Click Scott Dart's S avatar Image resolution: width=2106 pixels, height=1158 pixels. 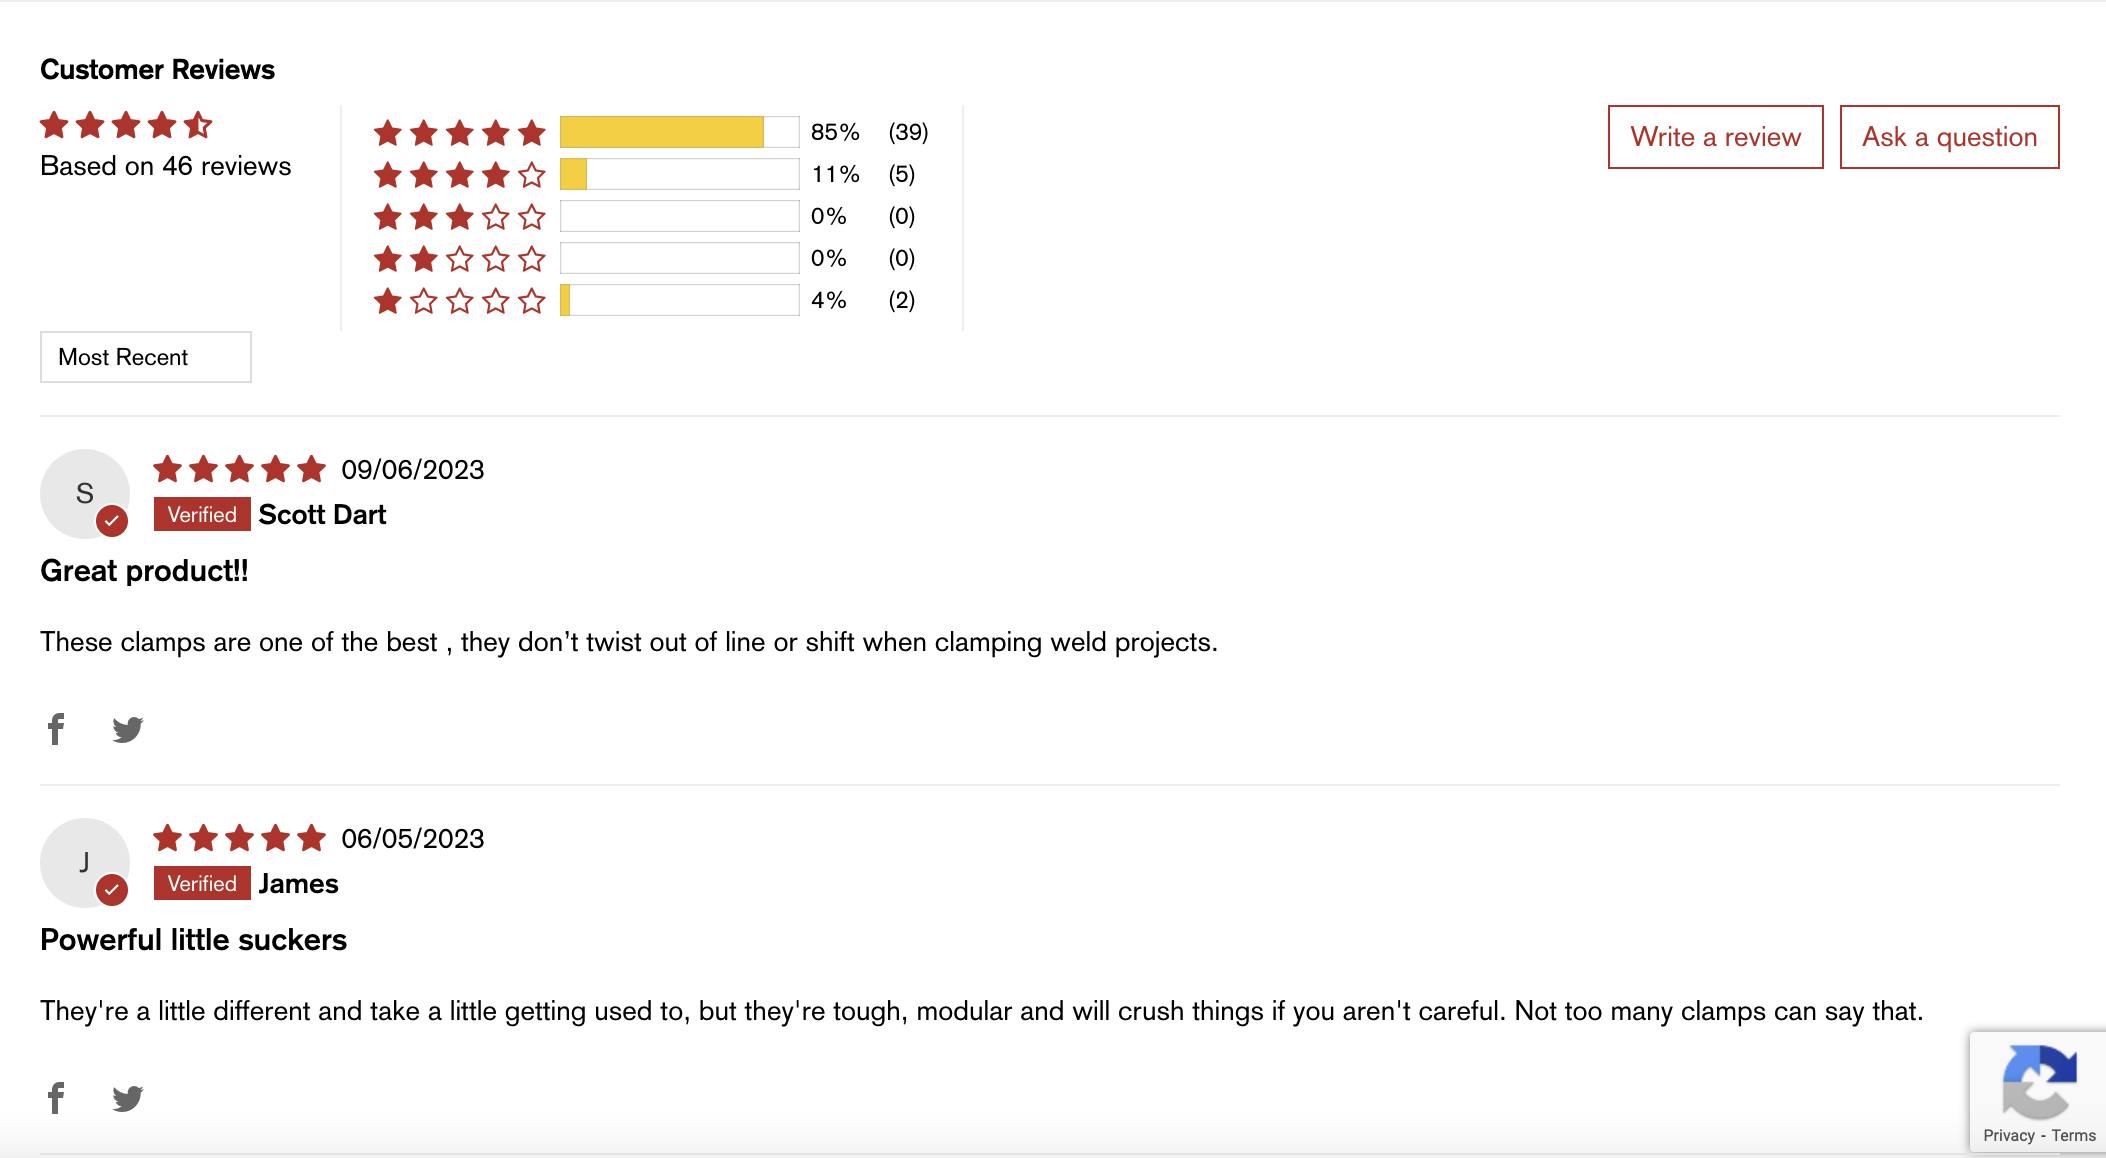85,493
